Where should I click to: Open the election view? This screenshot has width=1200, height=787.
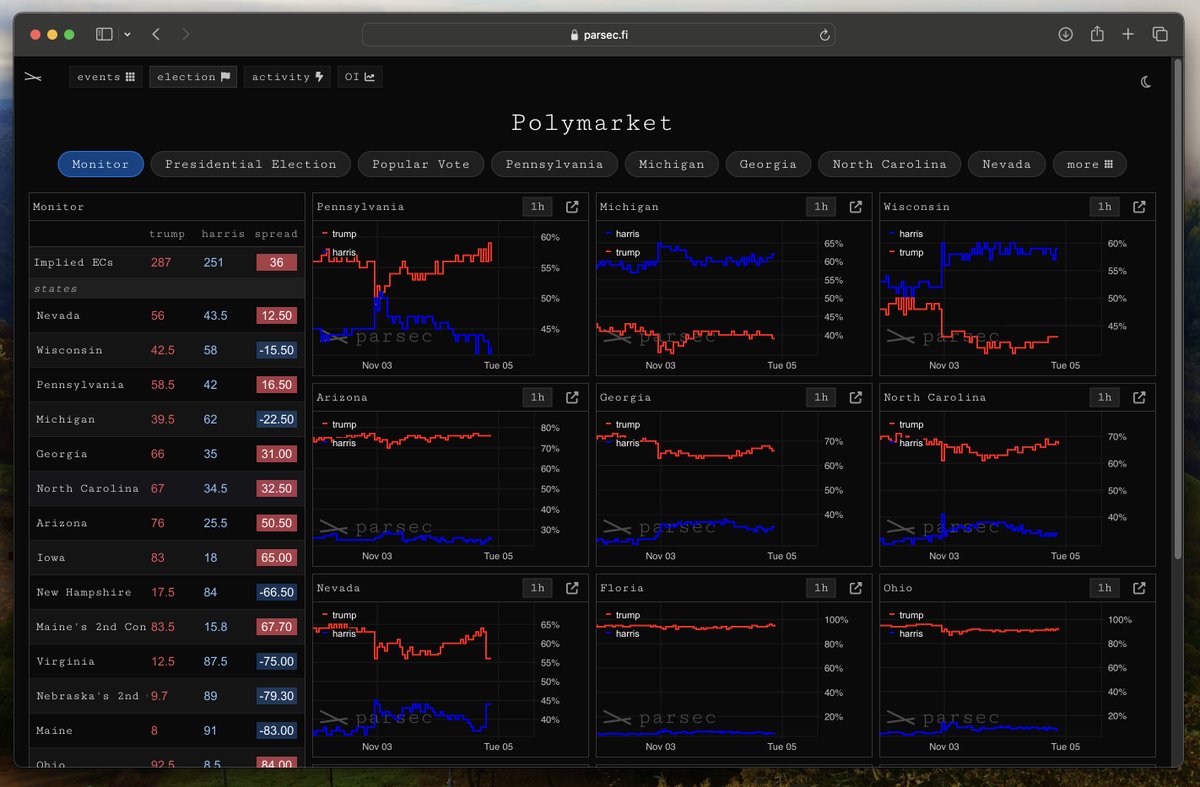(193, 77)
